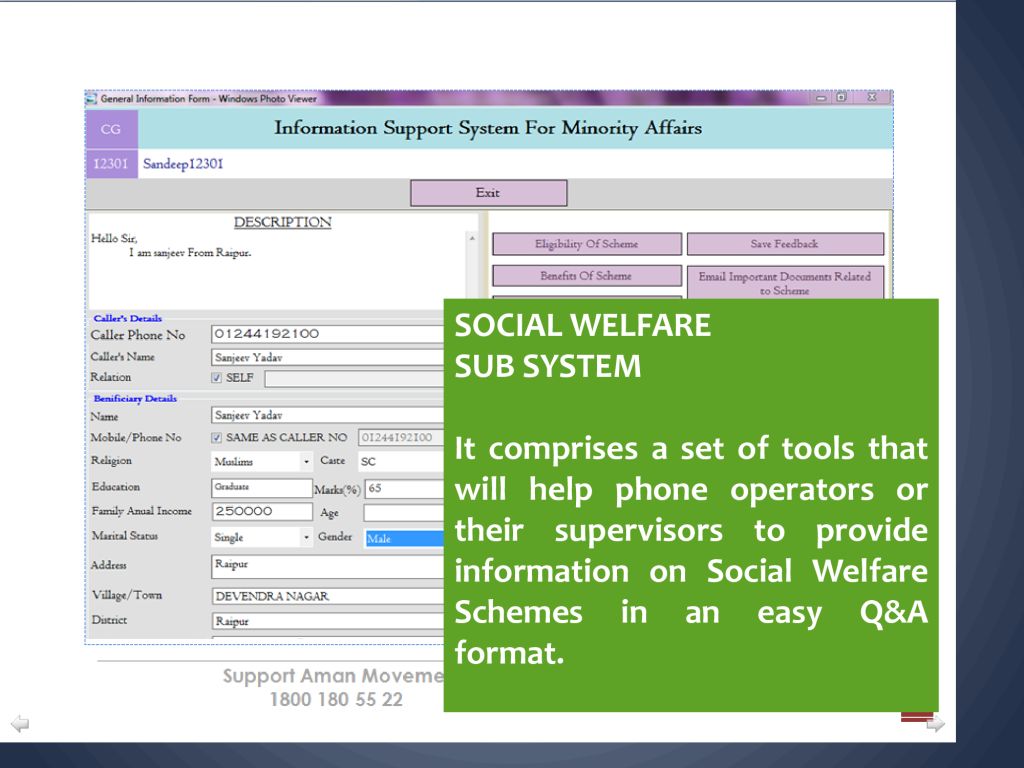Click the Caller Phone No field
1024x768 pixels.
coord(327,334)
